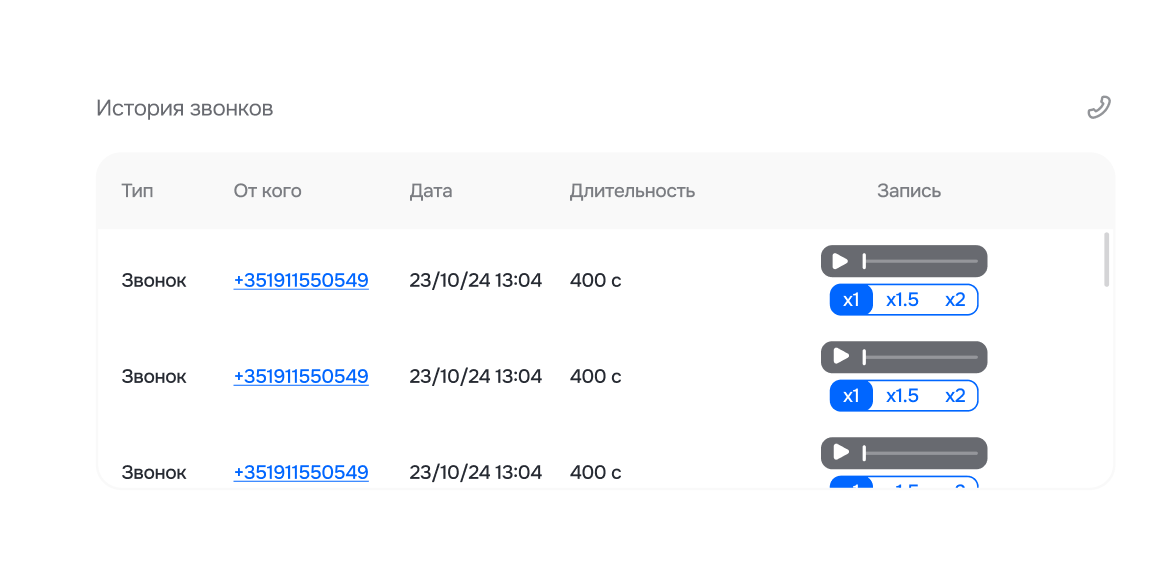Seek on the second recording progress bar
1174x582 pixels.
pyautogui.click(x=920, y=357)
